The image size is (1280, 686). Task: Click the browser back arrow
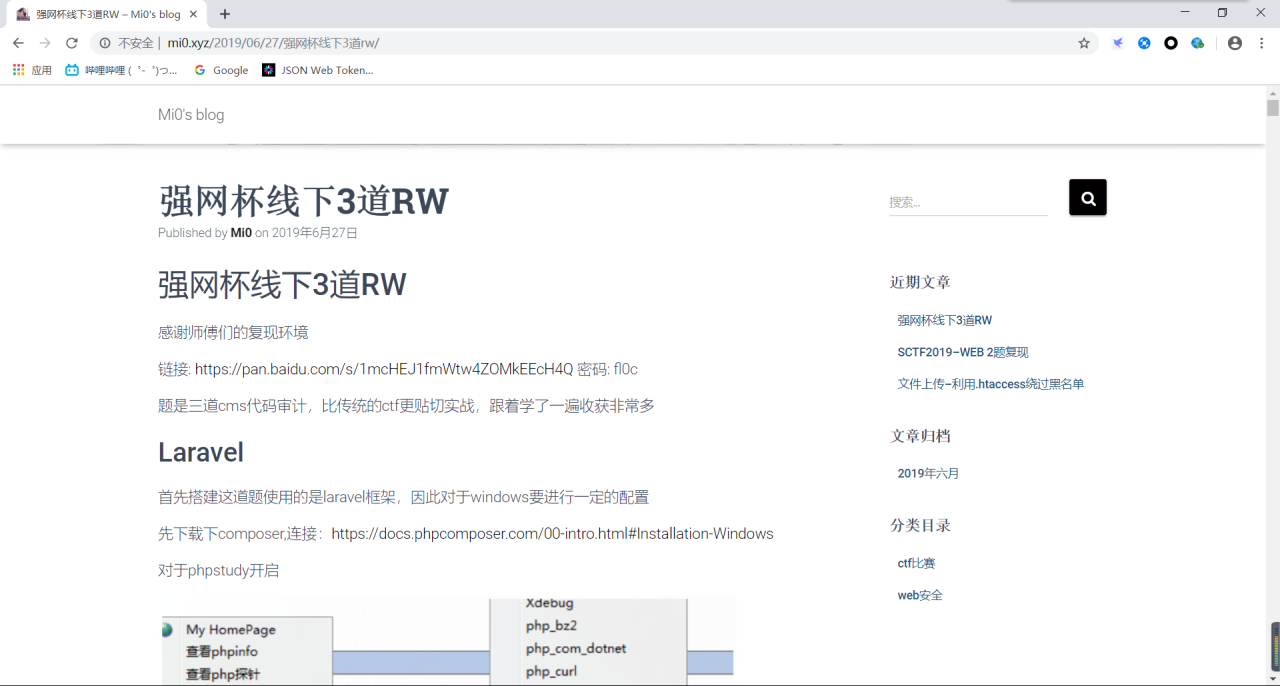18,43
